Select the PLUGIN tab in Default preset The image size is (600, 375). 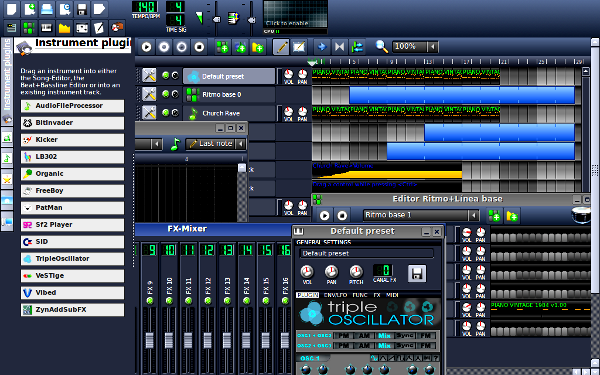(x=308, y=295)
